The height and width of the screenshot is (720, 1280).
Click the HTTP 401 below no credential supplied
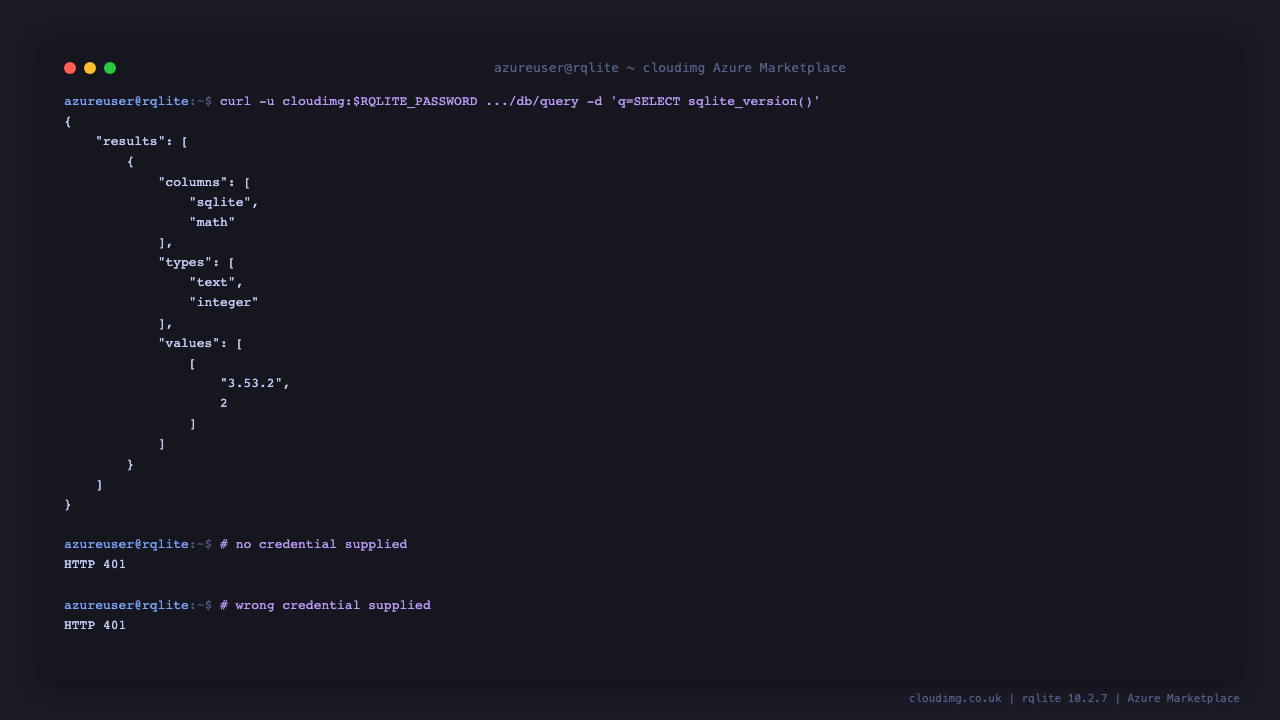tap(95, 564)
